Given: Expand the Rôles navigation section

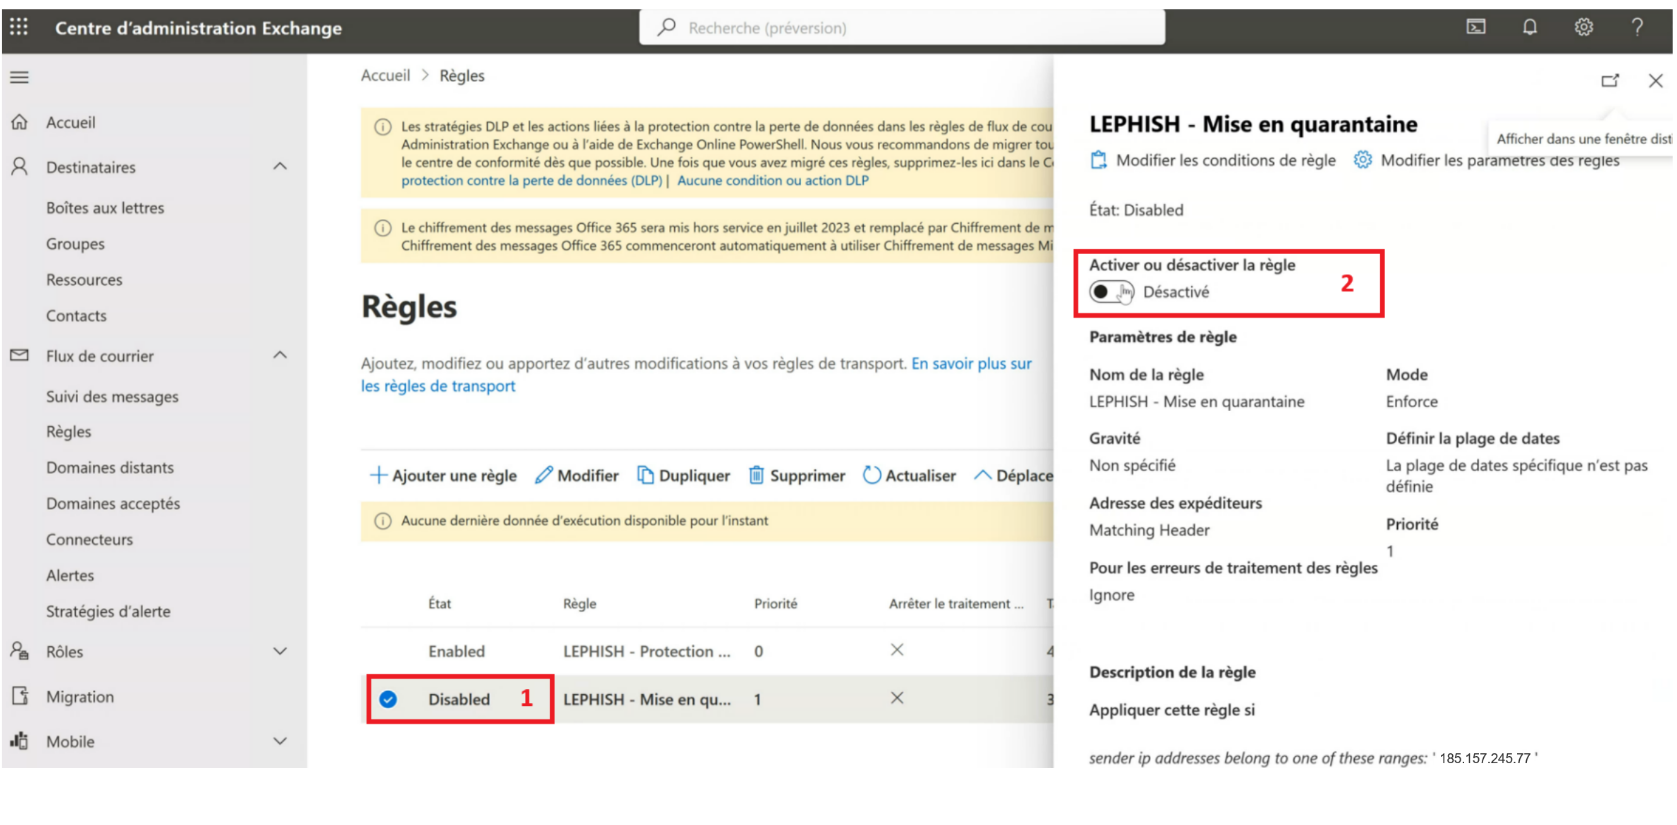Looking at the screenshot, I should point(280,652).
